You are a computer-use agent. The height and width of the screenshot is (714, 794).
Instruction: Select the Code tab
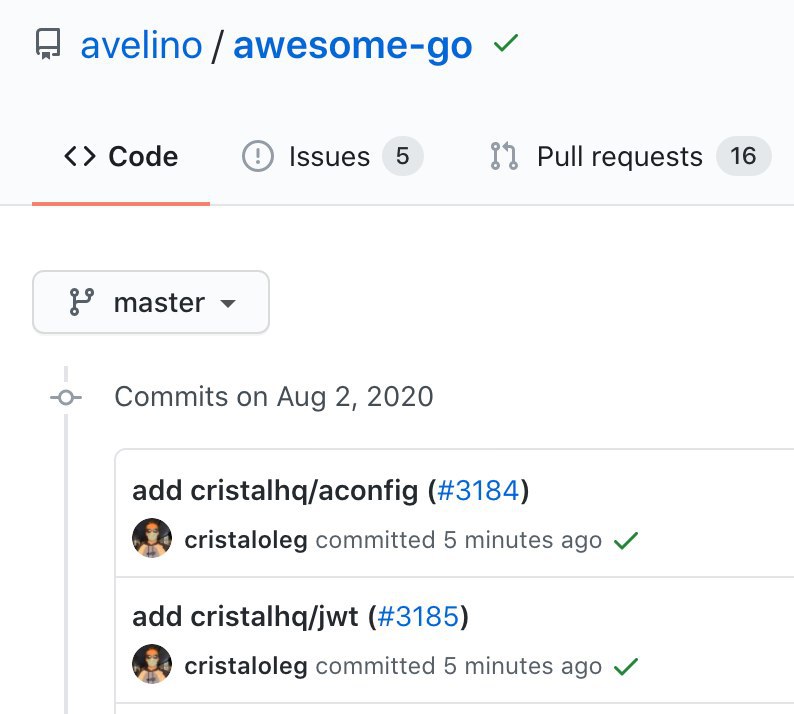tap(121, 156)
